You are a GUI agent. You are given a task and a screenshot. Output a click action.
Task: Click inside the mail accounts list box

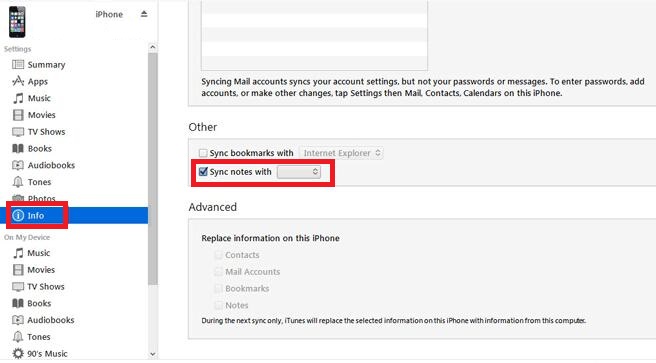[314, 35]
